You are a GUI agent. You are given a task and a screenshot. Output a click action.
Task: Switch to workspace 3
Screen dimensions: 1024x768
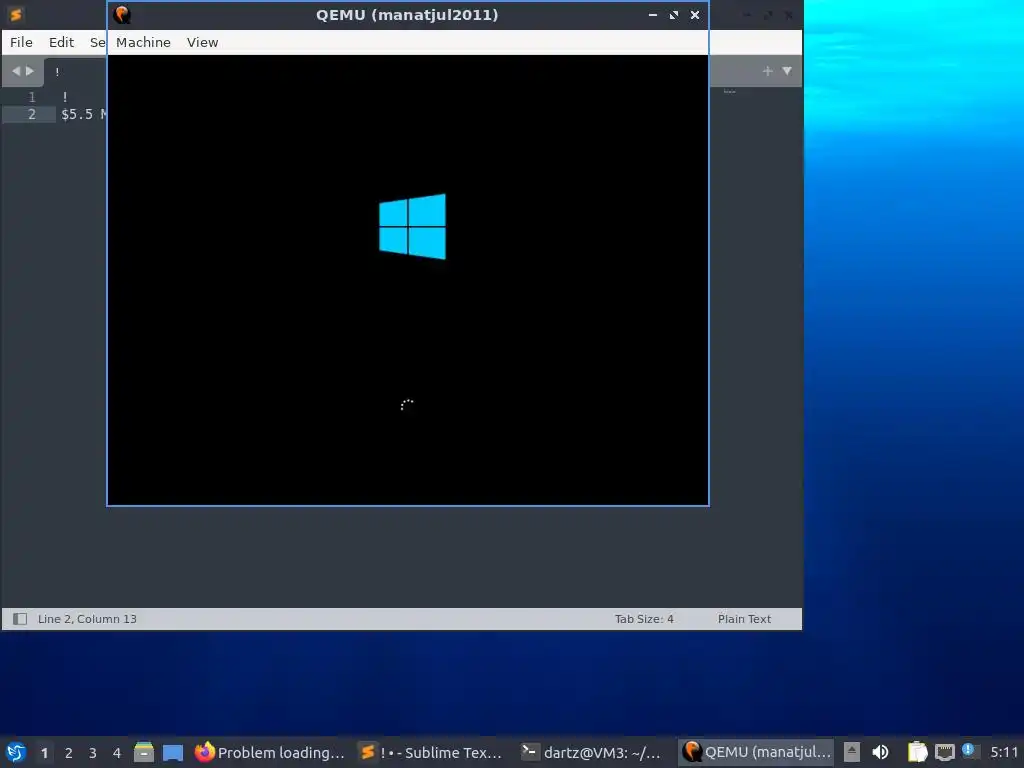[93, 753]
